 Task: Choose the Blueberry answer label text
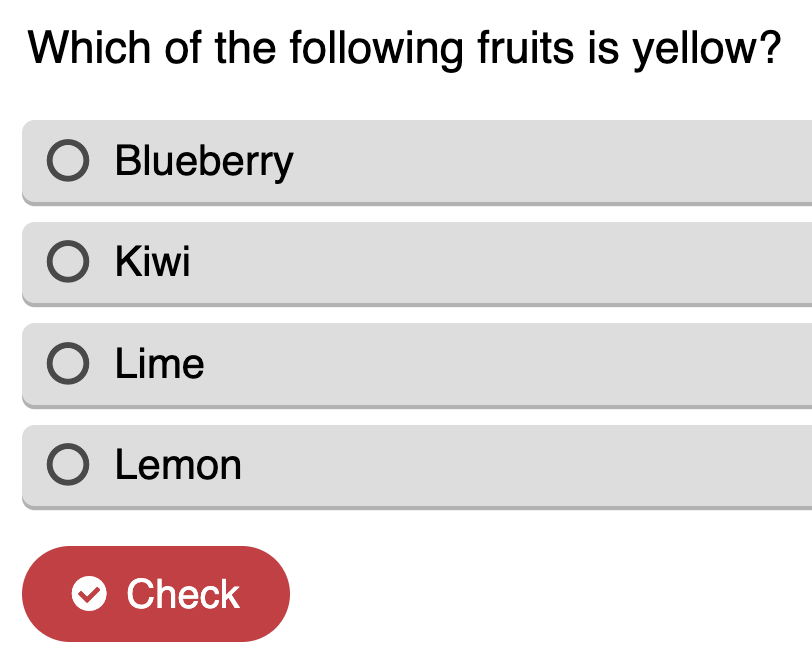click(x=204, y=162)
